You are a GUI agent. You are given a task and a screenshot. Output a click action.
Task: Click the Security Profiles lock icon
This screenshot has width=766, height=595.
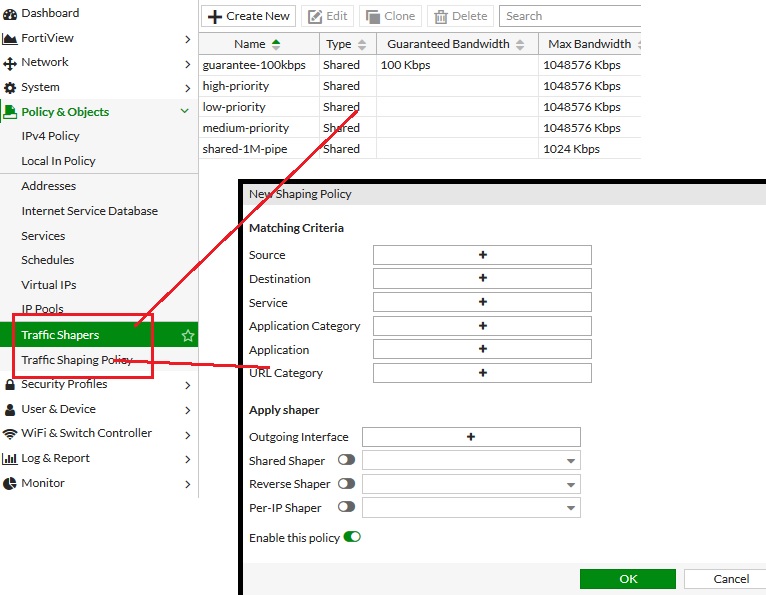pos(10,384)
